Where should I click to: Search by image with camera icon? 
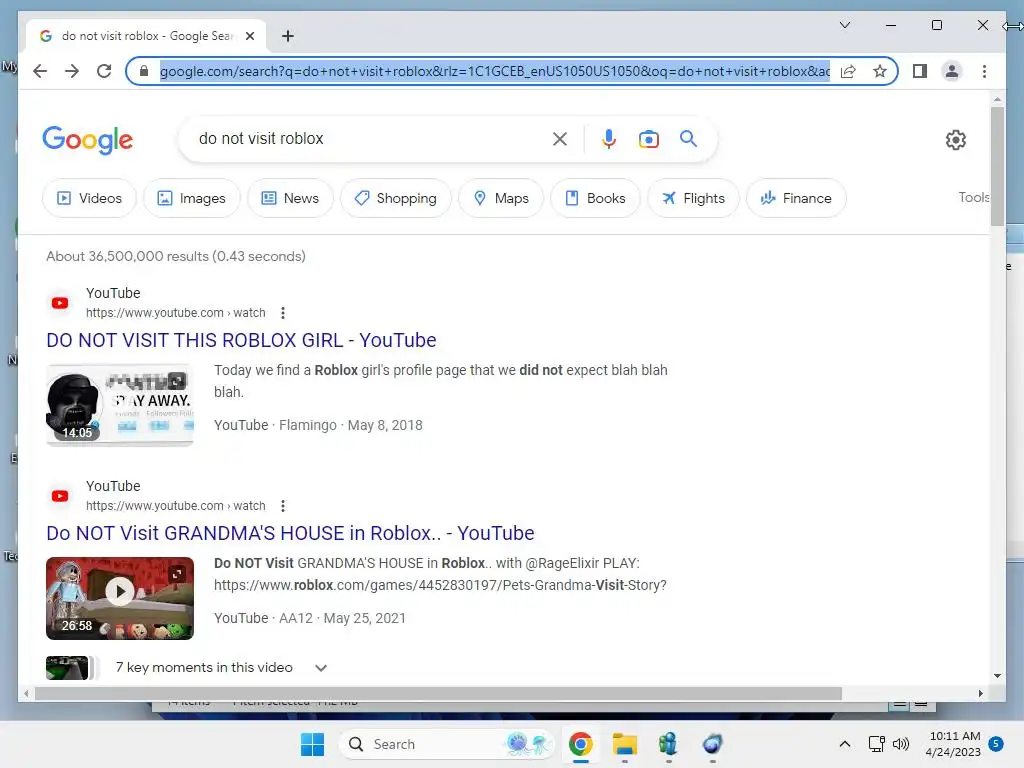pos(648,138)
